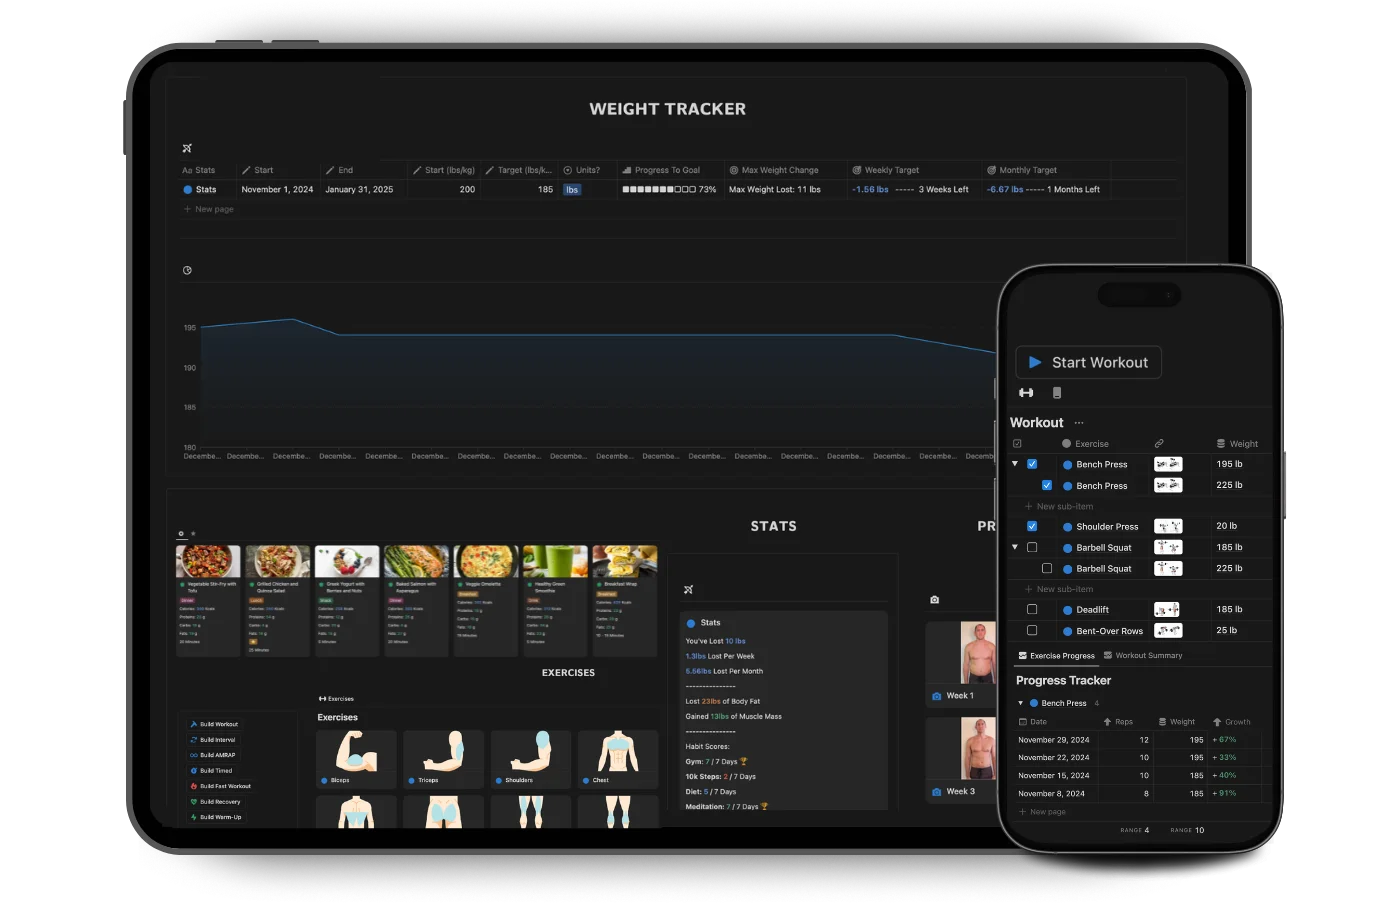This screenshot has height=913, width=1375.
Task: Click the Progress To Goal bar for Stats
Action: point(660,189)
